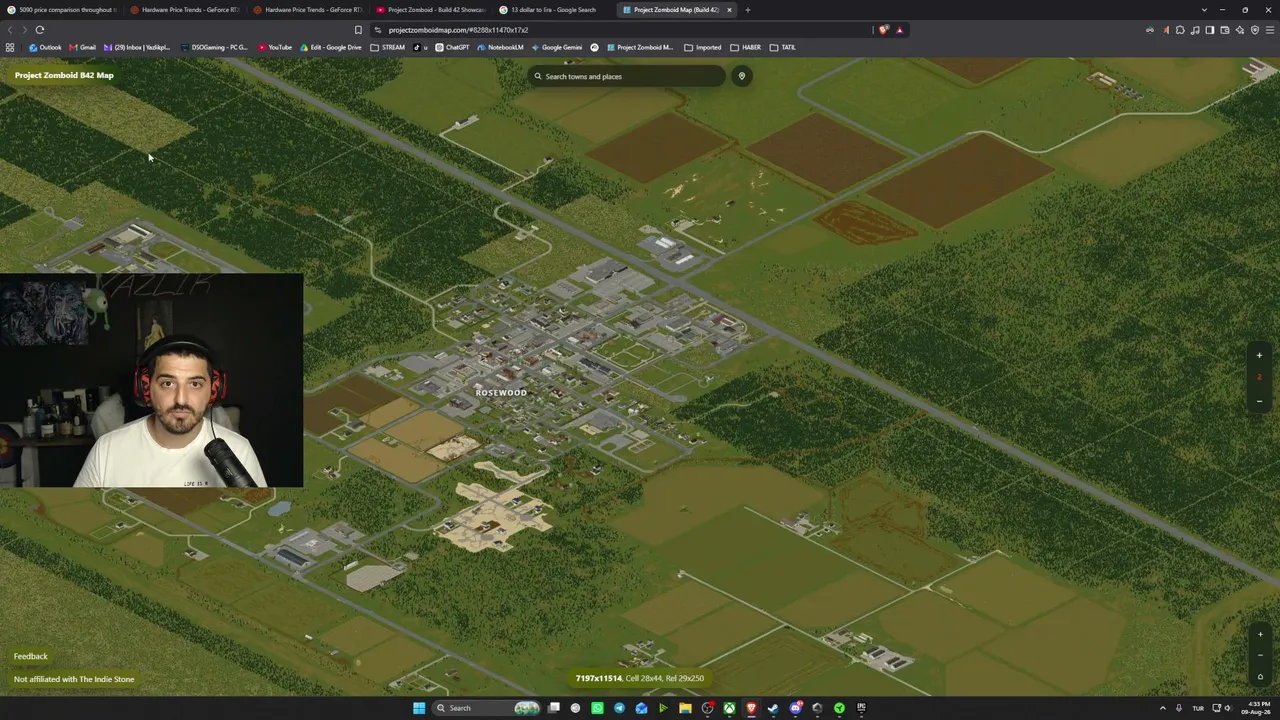Go back to the previous page
This screenshot has width=1280, height=720.
[10, 30]
